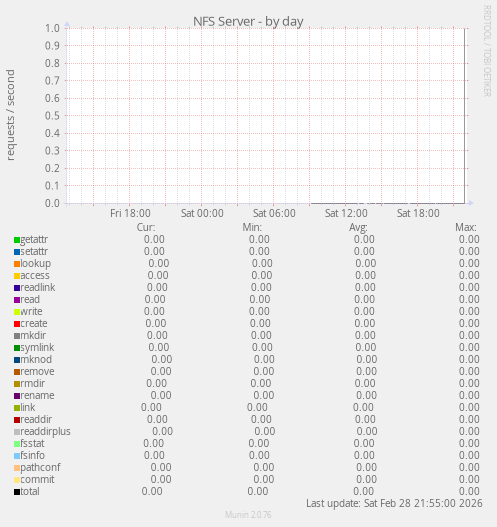497x527 pixels.
Task: Click the link olive-green legend swatch
Action: [x=17, y=408]
